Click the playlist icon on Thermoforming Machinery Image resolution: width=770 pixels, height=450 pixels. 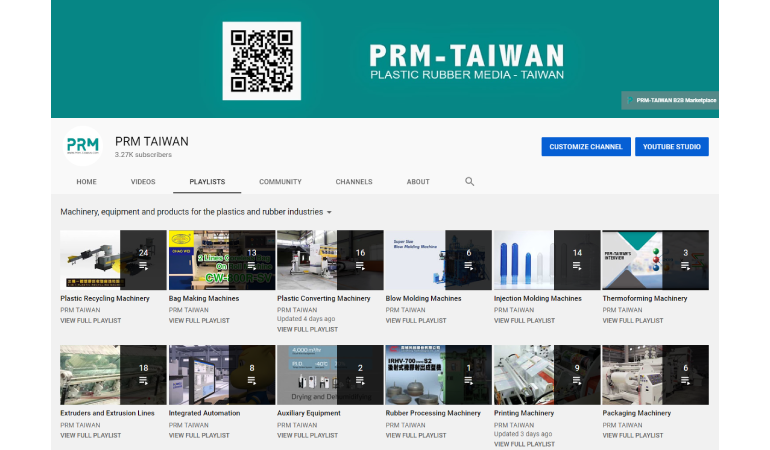(x=686, y=266)
